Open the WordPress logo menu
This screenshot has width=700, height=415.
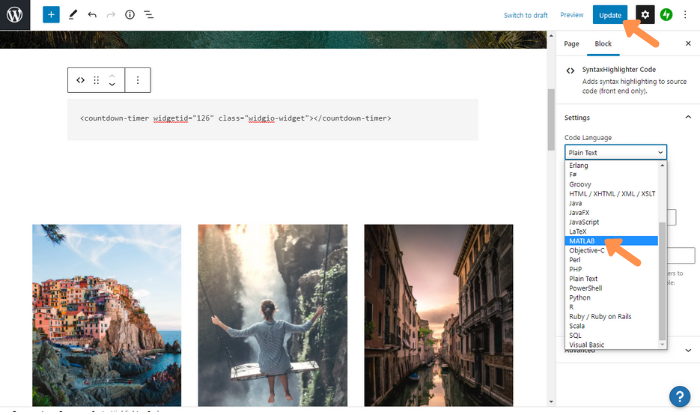15,15
